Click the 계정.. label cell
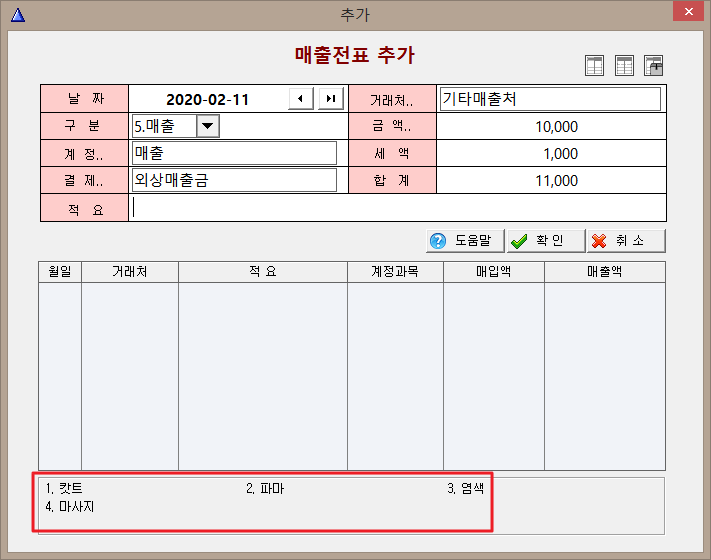Image resolution: width=711 pixels, height=560 pixels. (84, 153)
